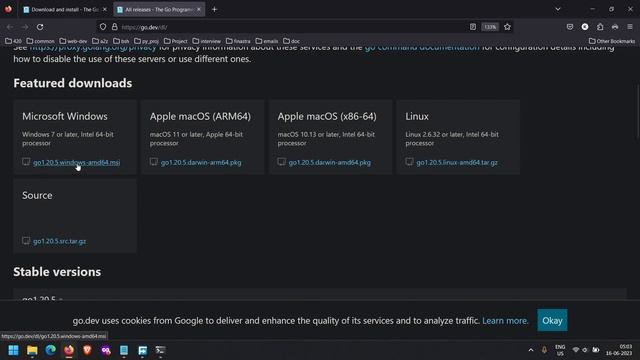Close the Download and install tab

click(x=104, y=9)
